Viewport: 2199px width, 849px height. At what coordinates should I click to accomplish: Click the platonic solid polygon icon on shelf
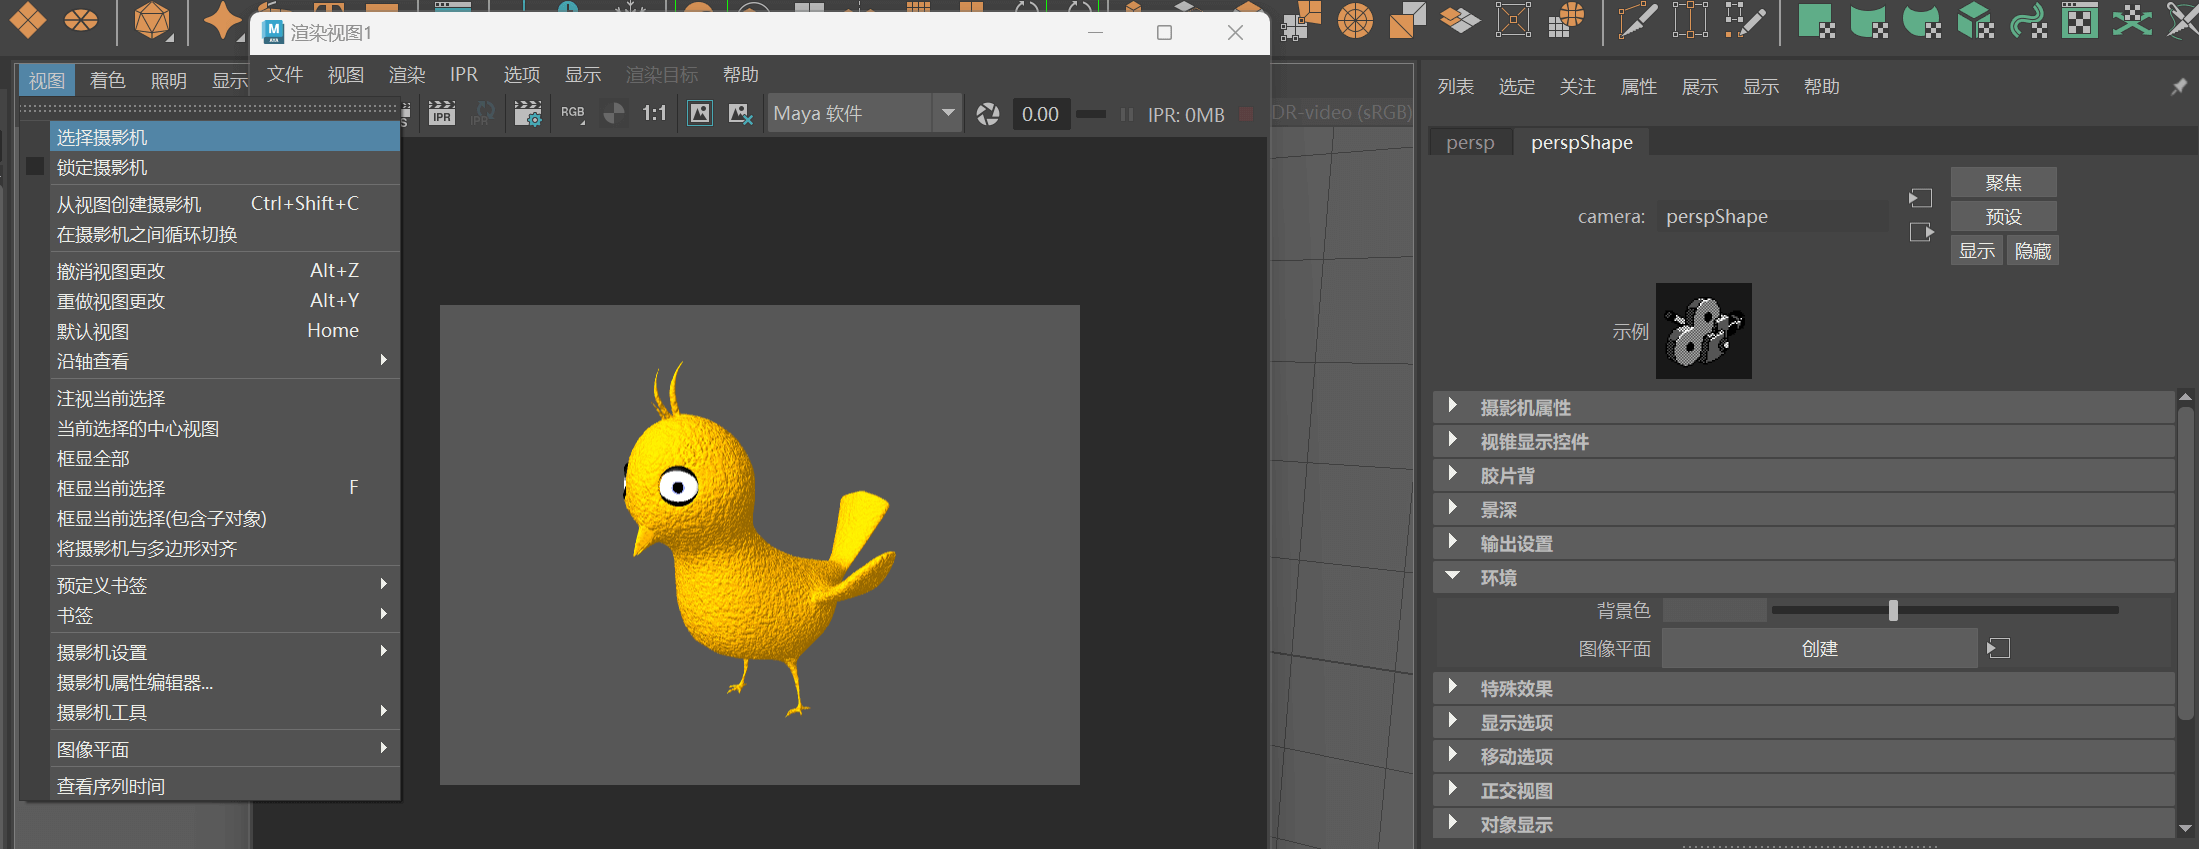(153, 20)
